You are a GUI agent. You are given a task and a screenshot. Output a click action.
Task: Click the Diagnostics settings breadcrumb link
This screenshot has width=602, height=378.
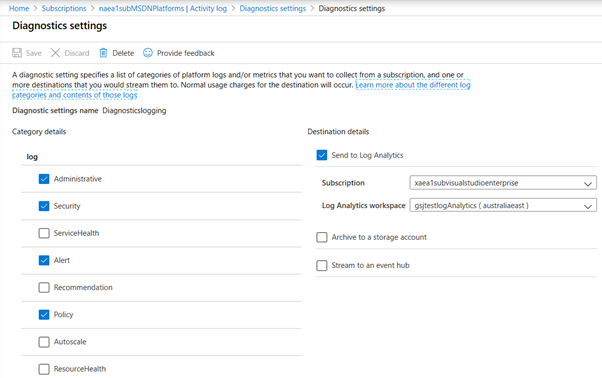tap(273, 8)
